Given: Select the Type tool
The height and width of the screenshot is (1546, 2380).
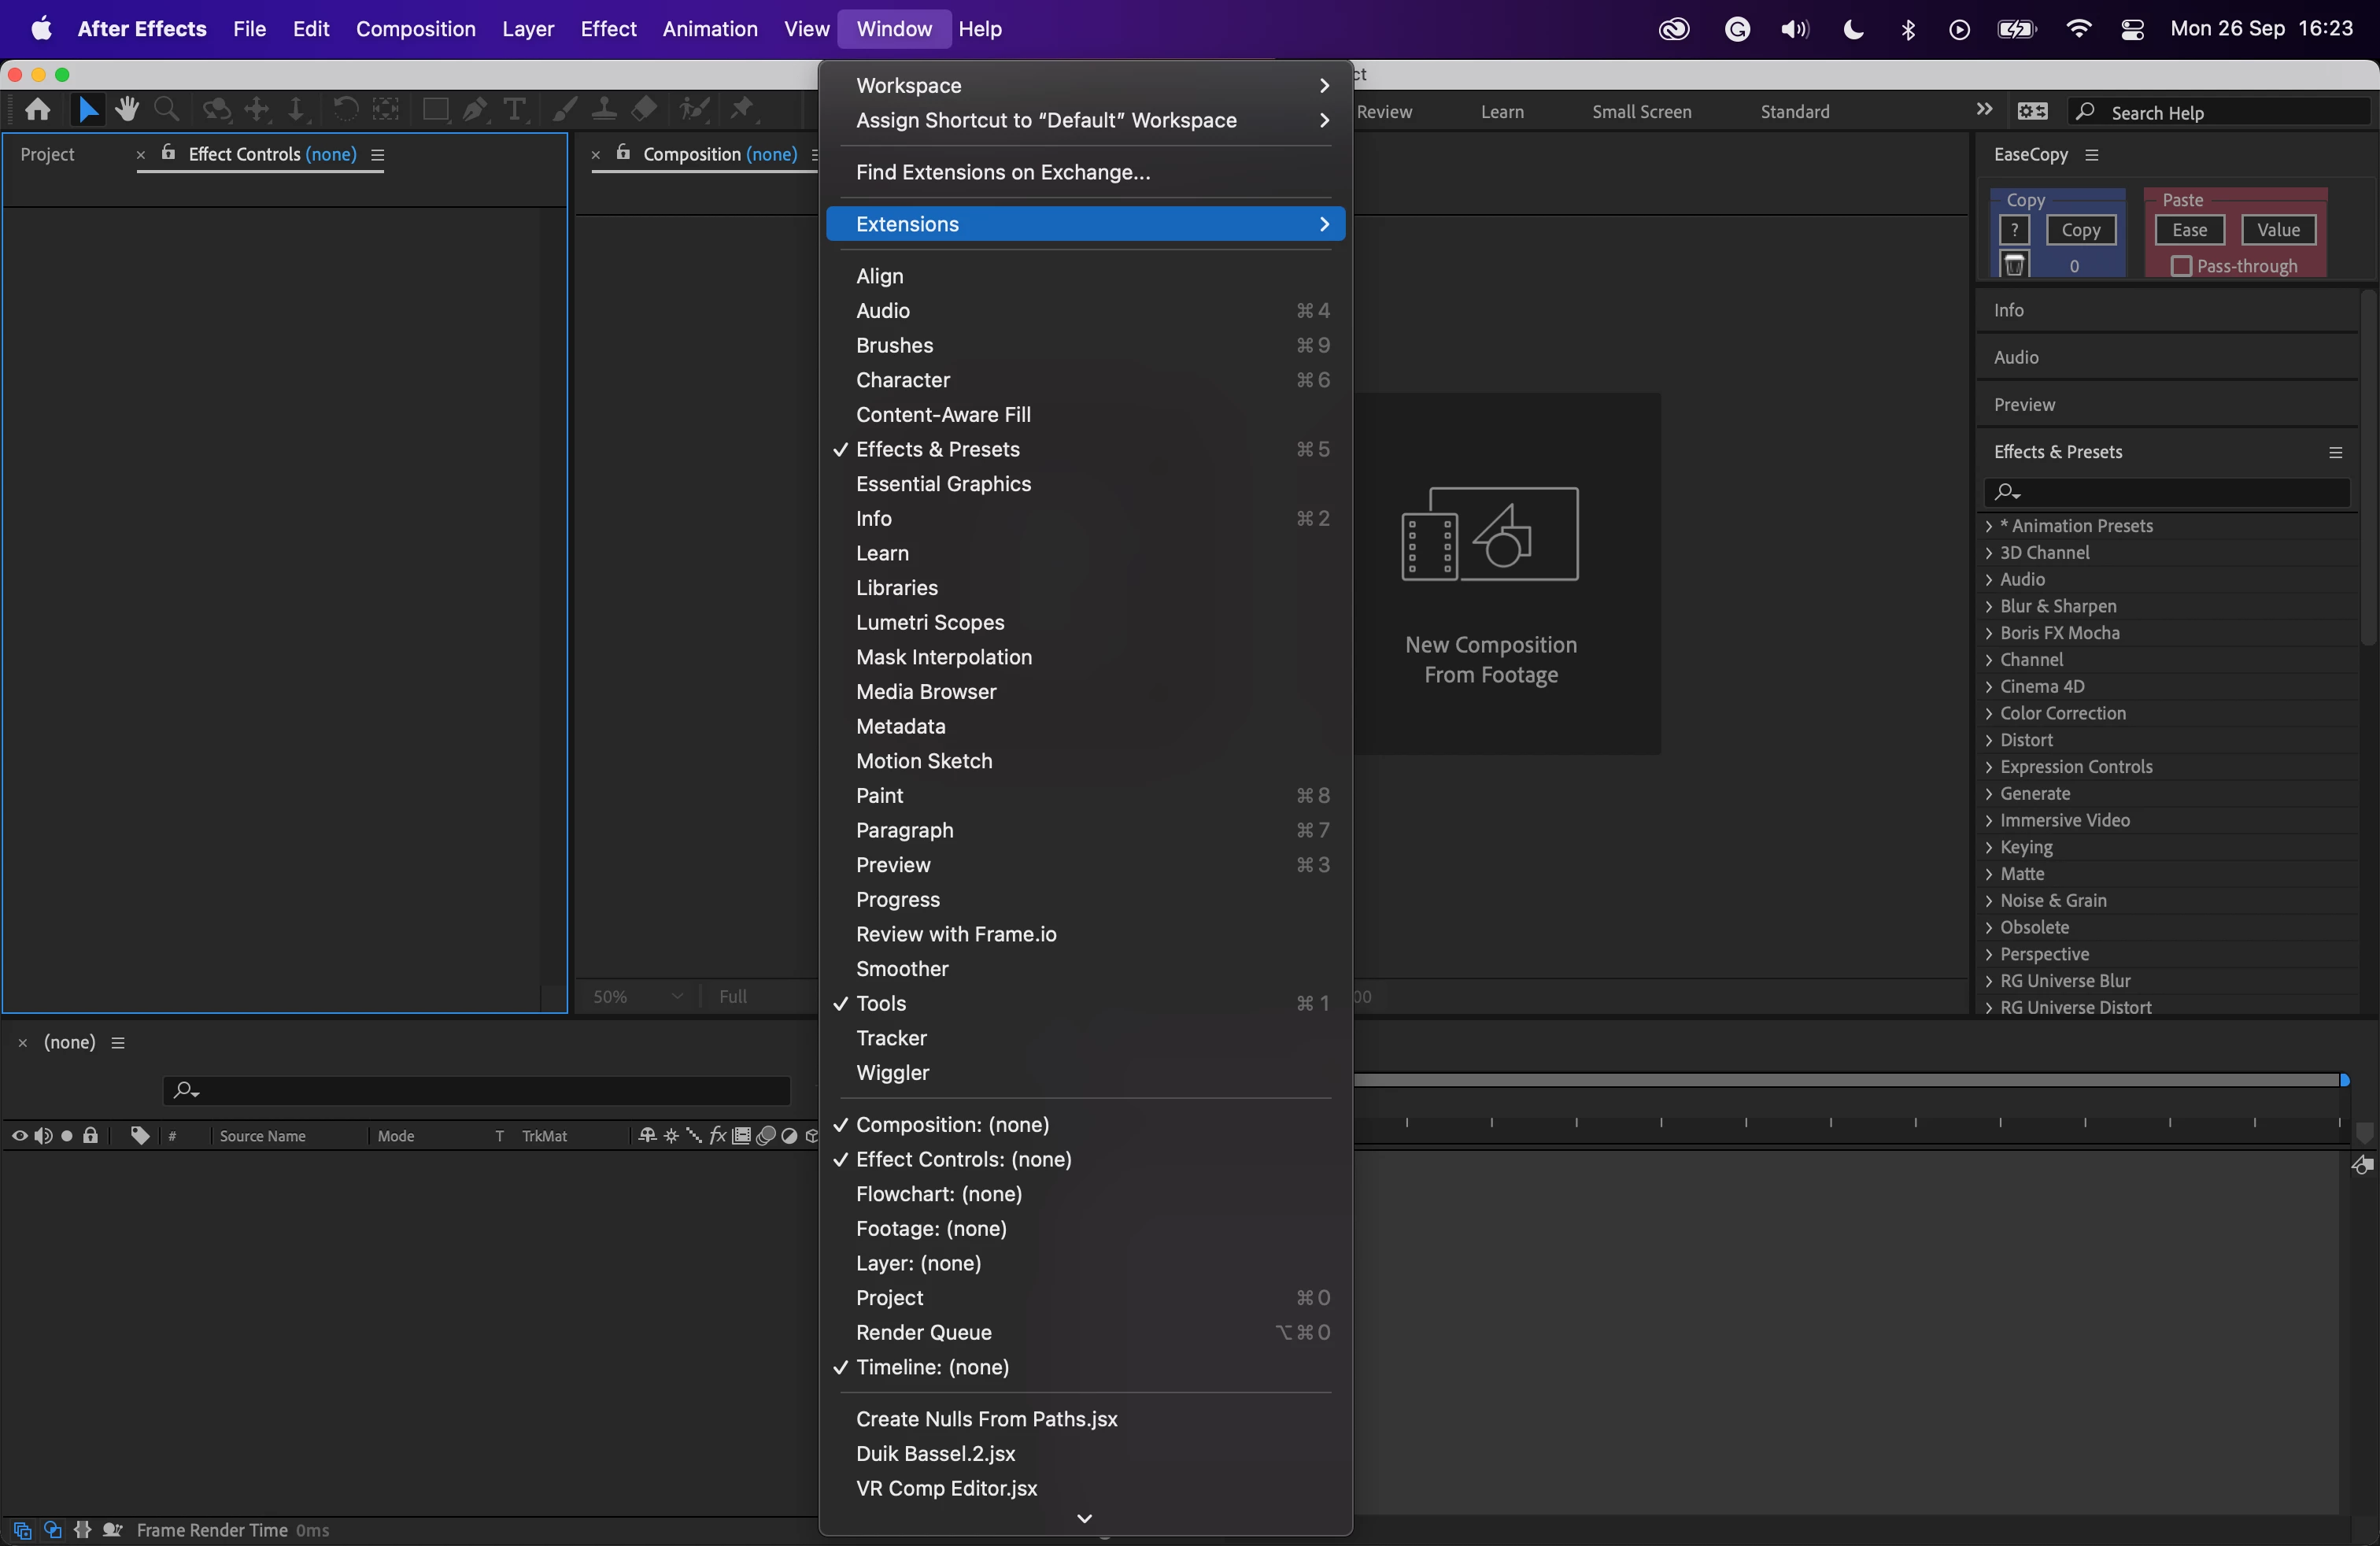Looking at the screenshot, I should coord(514,110).
